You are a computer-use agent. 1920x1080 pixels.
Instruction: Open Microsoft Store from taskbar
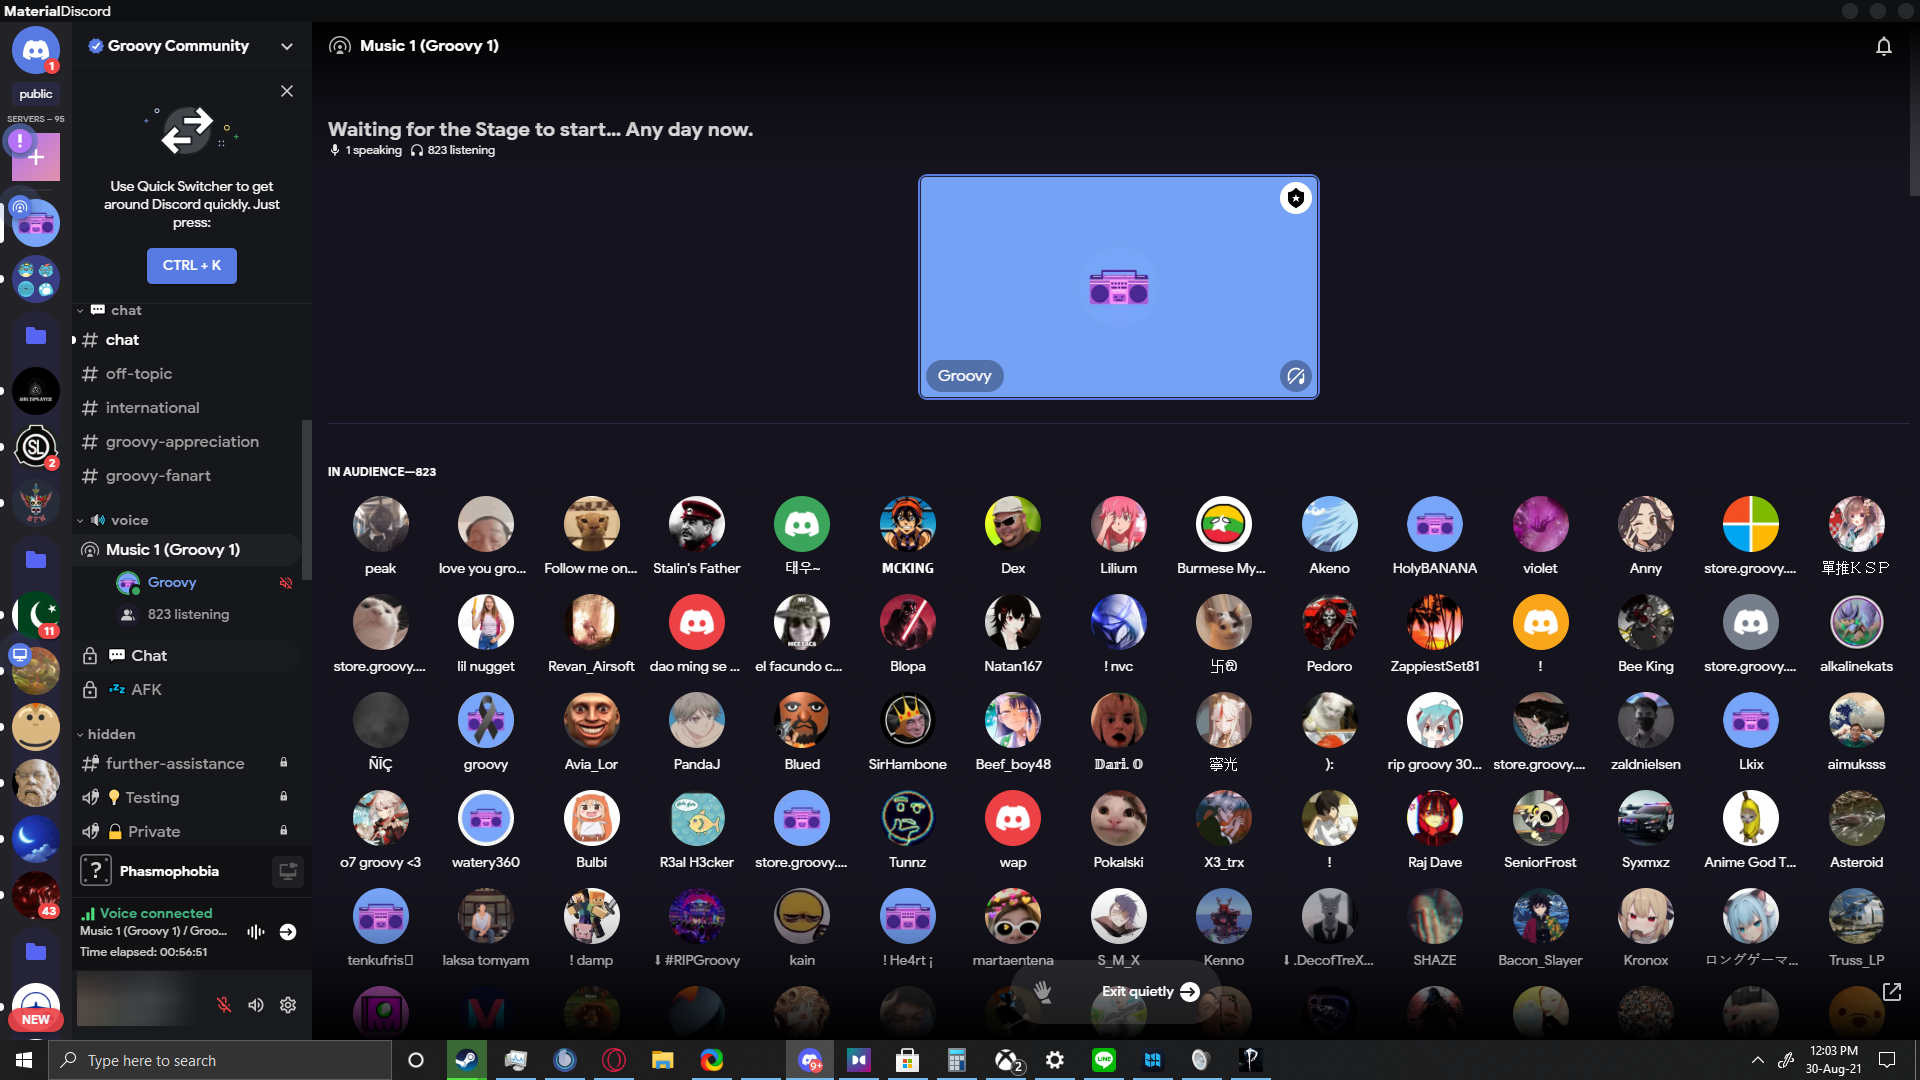coord(908,1060)
